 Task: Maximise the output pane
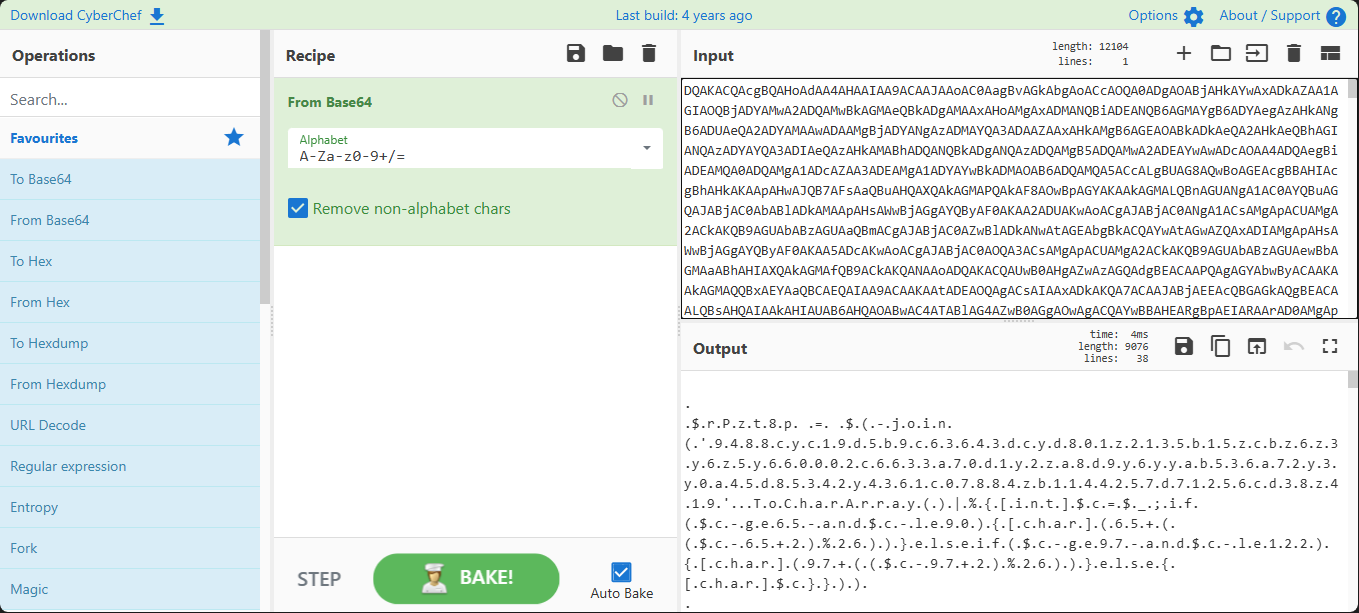[x=1329, y=347]
